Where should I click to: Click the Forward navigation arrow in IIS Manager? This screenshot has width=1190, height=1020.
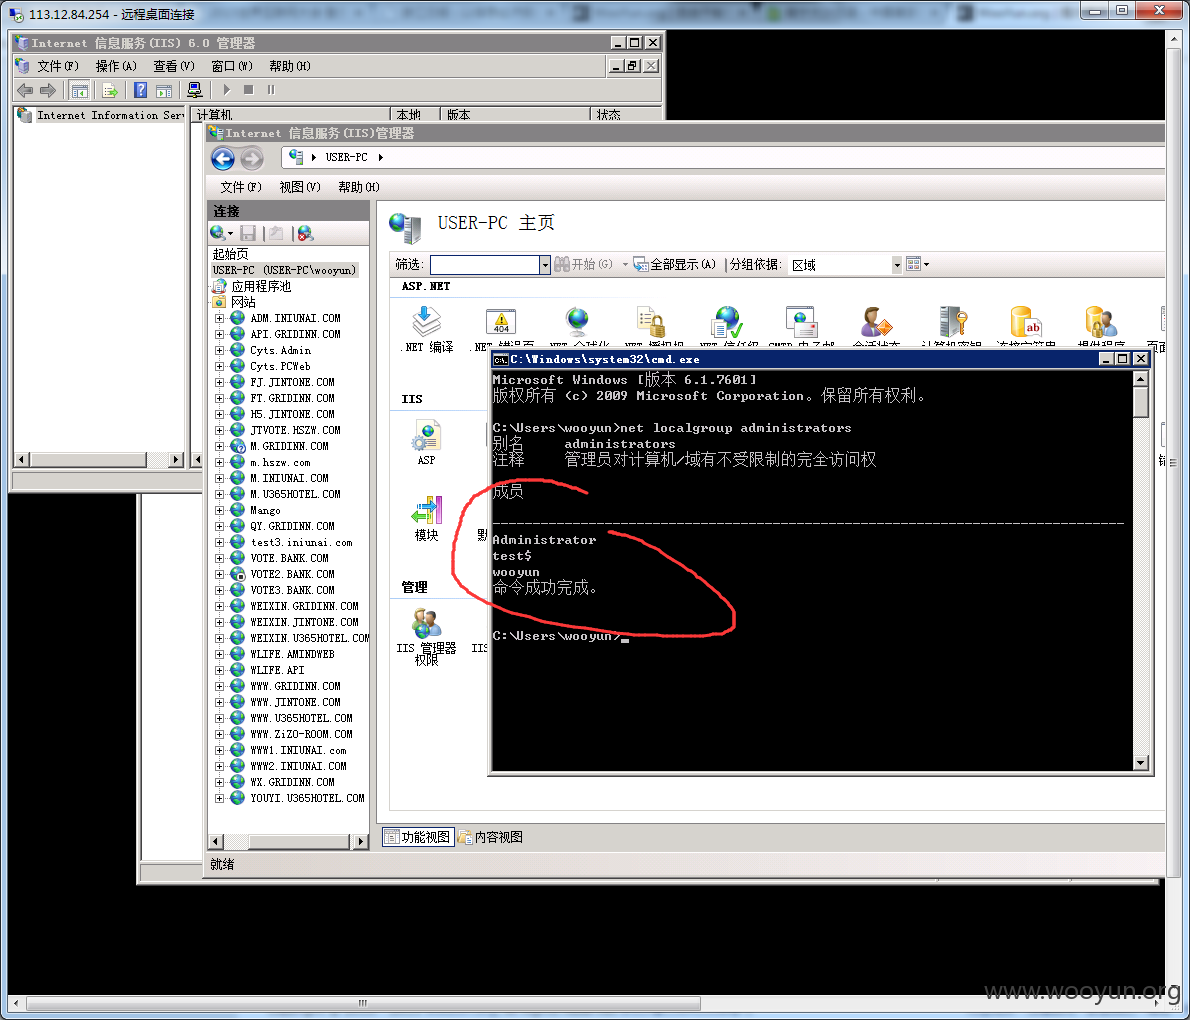[252, 159]
